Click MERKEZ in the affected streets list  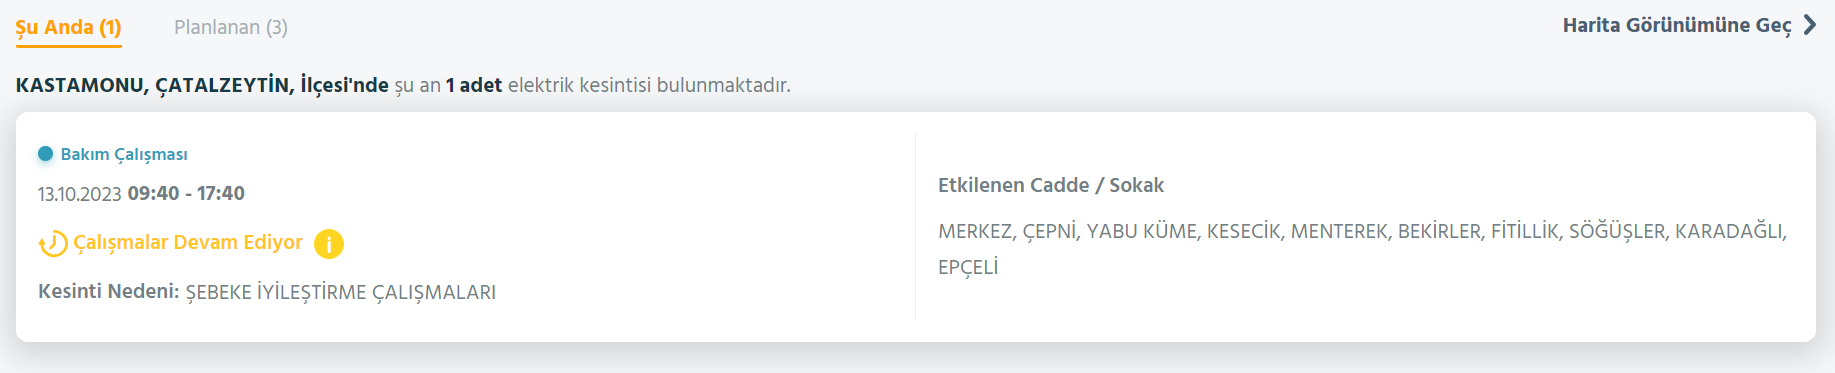977,232
